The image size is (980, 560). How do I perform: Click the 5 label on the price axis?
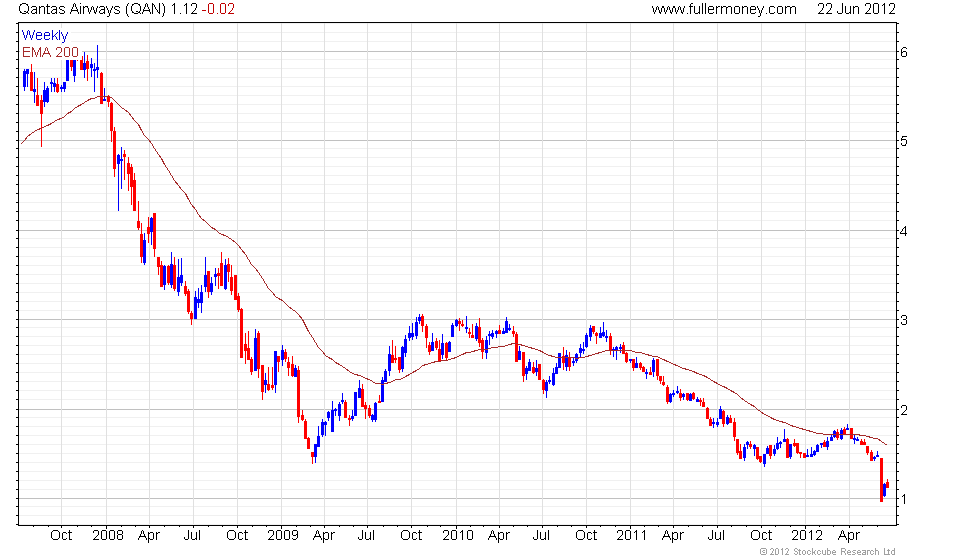[904, 141]
